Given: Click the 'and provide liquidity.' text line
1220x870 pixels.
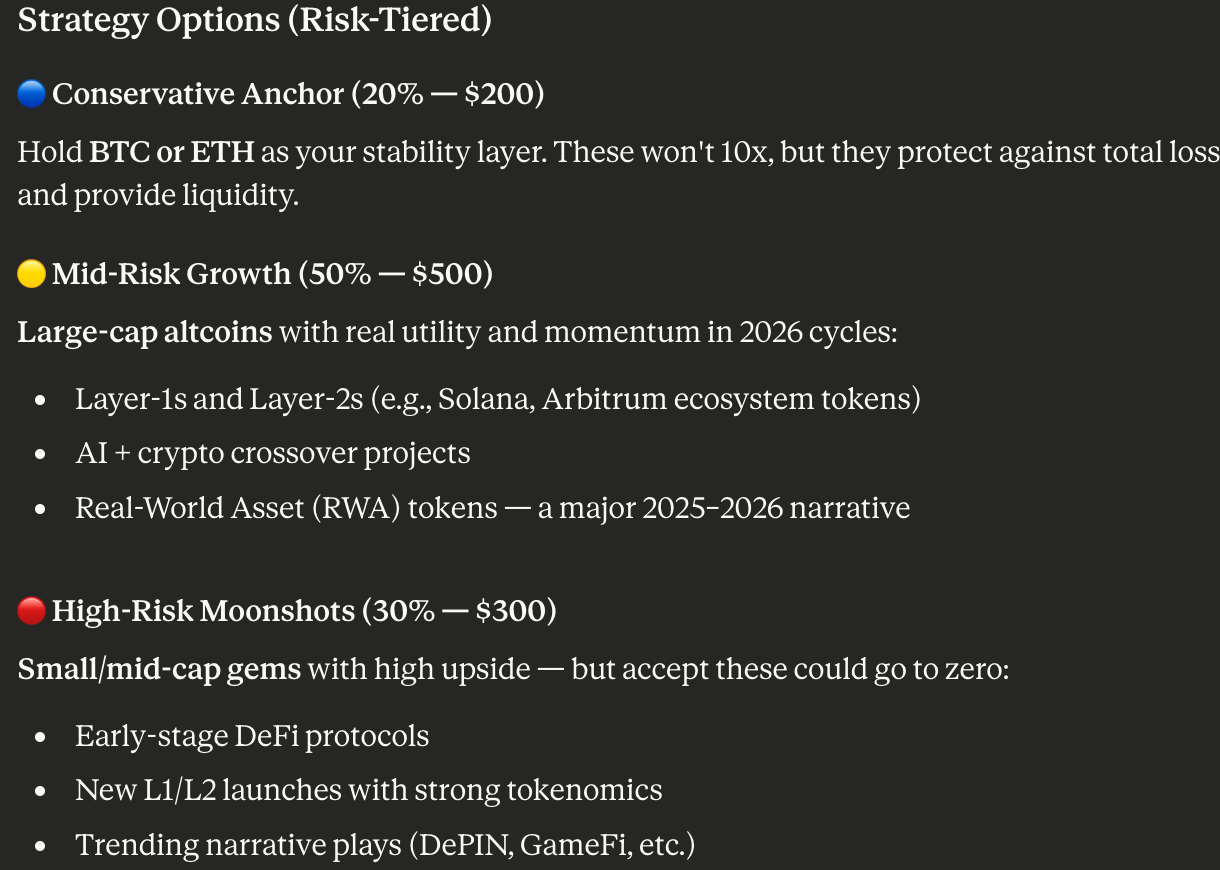Looking at the screenshot, I should pos(158,195).
